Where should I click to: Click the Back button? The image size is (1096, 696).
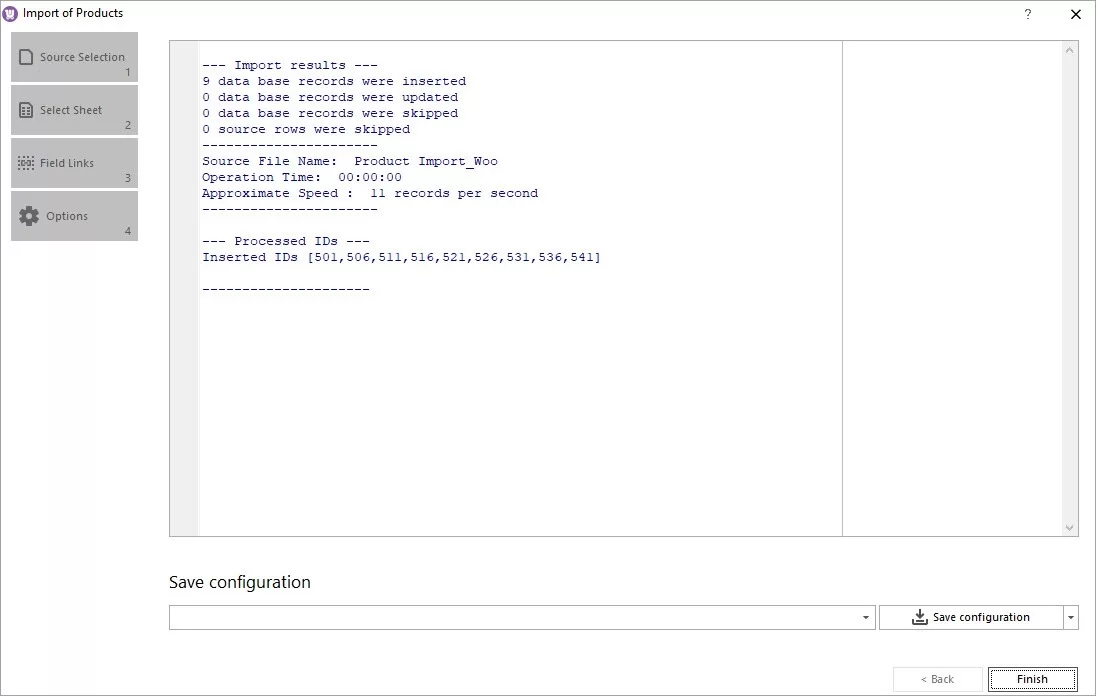pyautogui.click(x=937, y=678)
